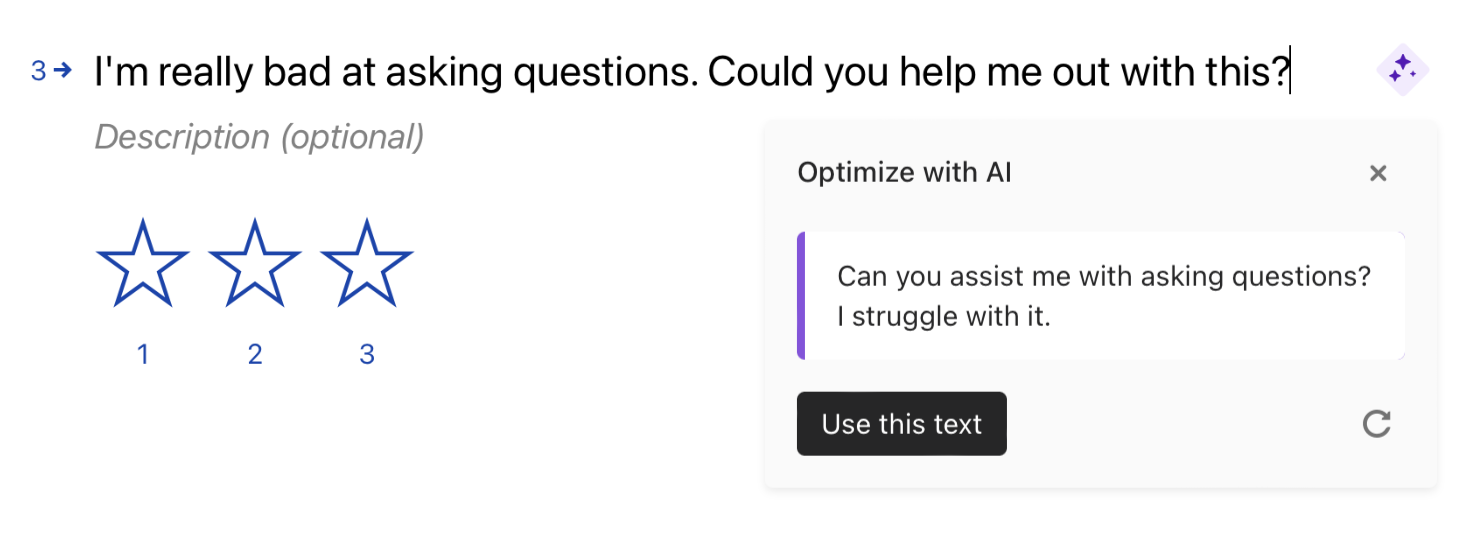Regenerate the AI suggestion with refresh icon
1484x550 pixels.
pyautogui.click(x=1377, y=424)
